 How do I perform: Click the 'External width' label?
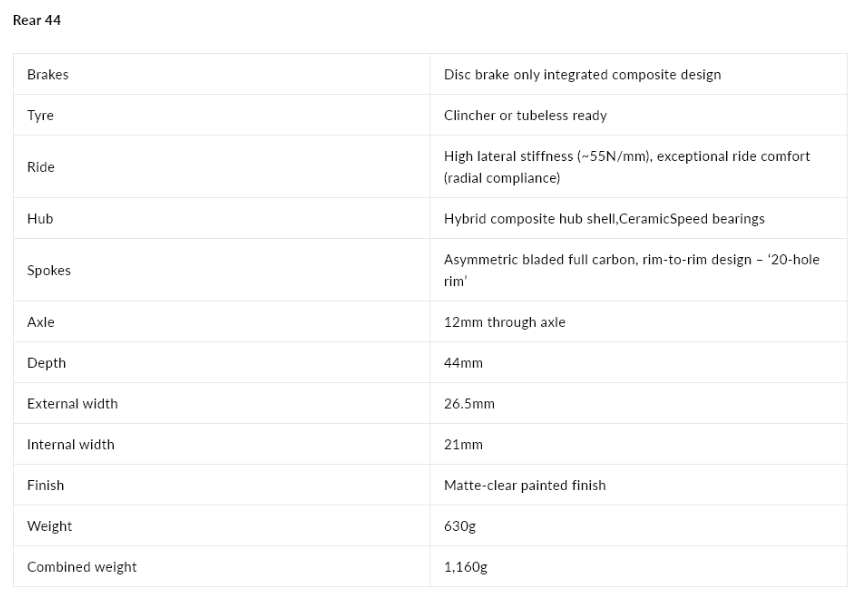[x=72, y=404]
